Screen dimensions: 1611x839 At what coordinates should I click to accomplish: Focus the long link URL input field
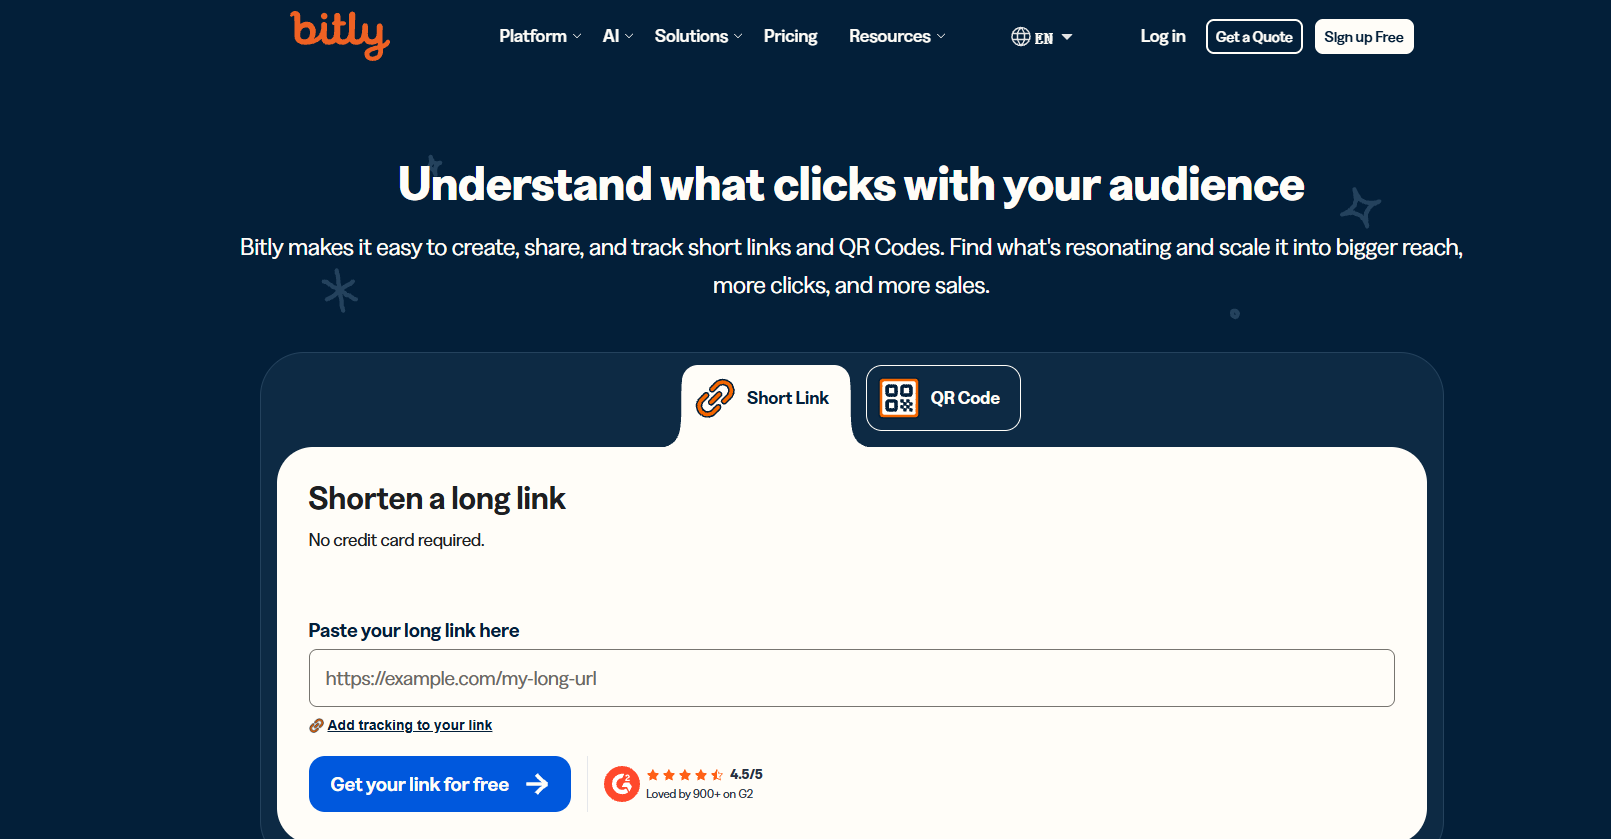click(x=852, y=678)
